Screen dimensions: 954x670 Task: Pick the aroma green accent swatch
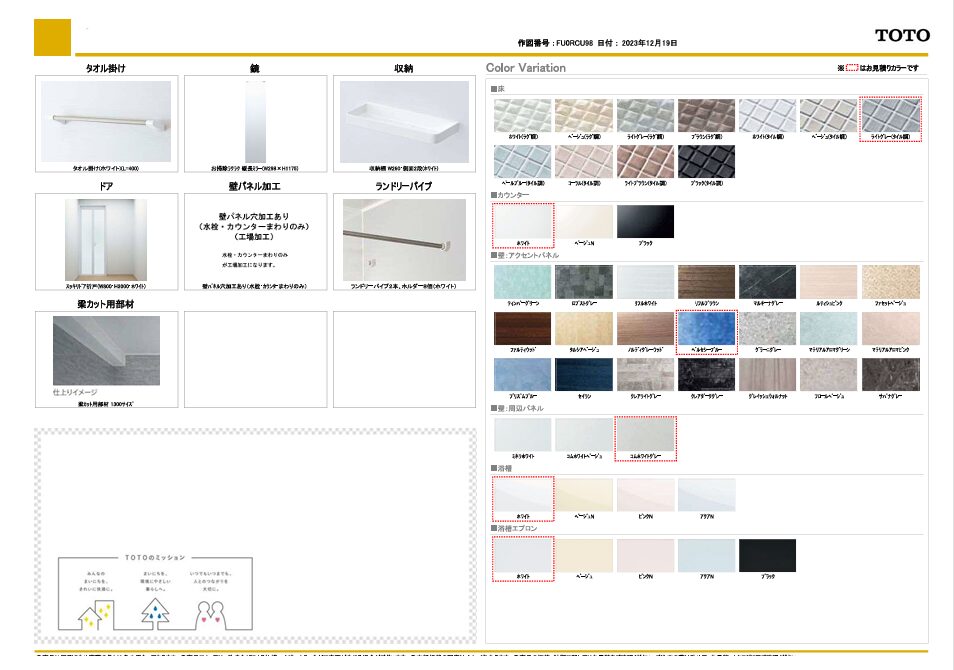[829, 329]
